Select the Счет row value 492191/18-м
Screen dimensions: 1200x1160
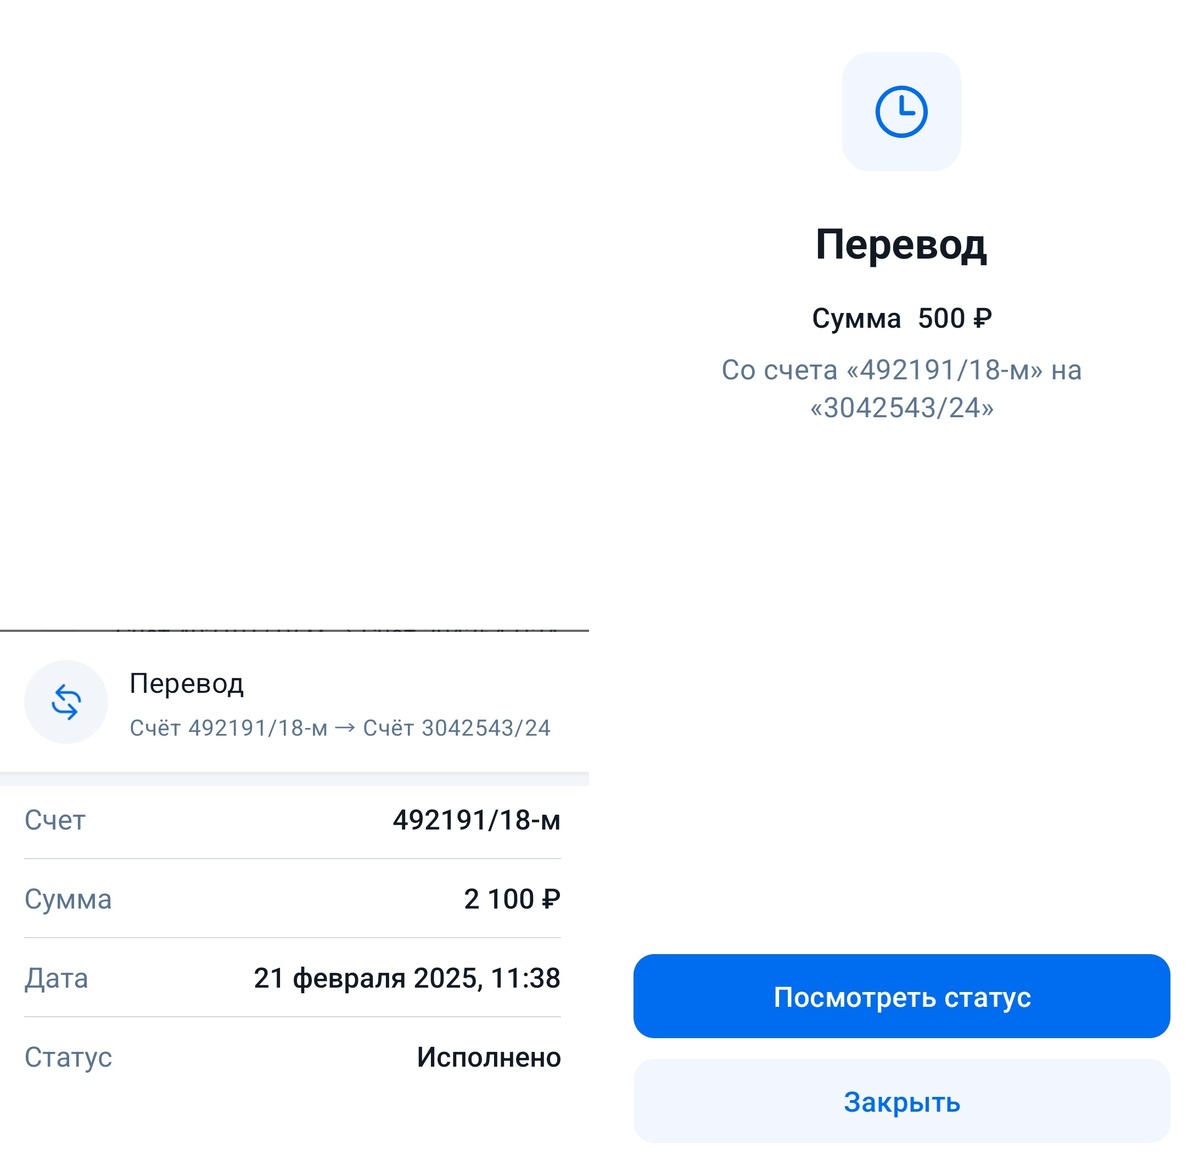476,820
